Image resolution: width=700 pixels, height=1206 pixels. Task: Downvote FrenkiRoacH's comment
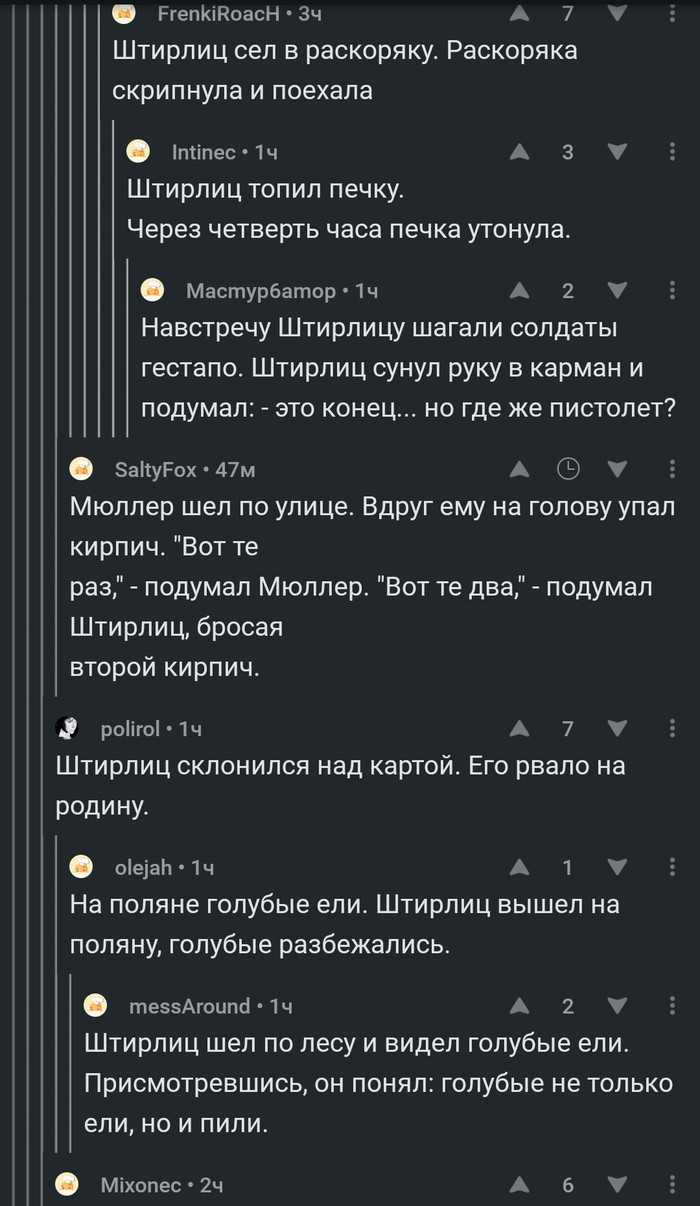[618, 14]
